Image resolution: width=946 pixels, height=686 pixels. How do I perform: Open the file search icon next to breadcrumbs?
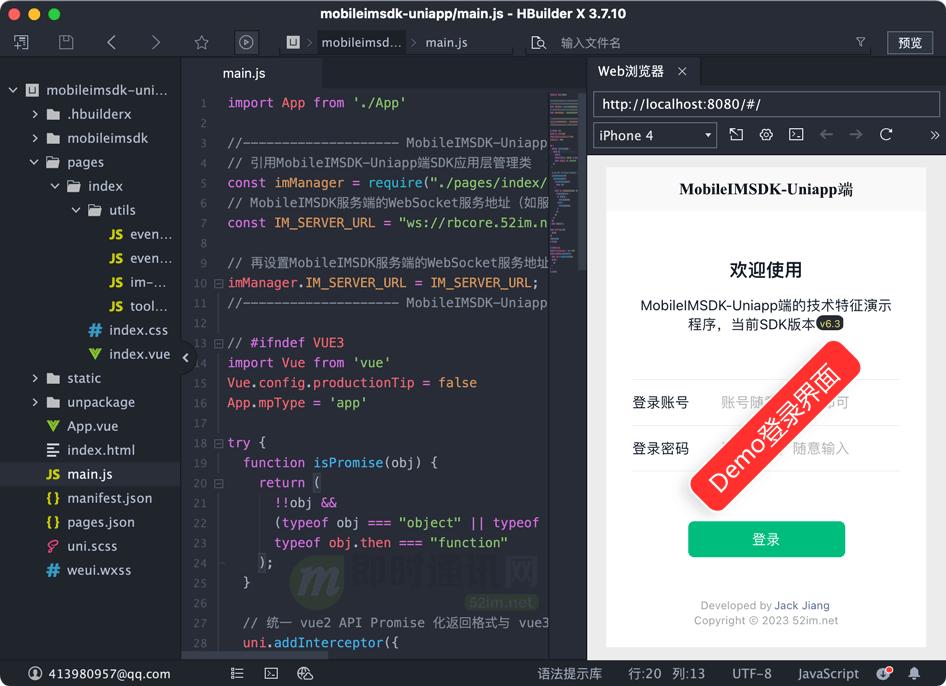(537, 43)
